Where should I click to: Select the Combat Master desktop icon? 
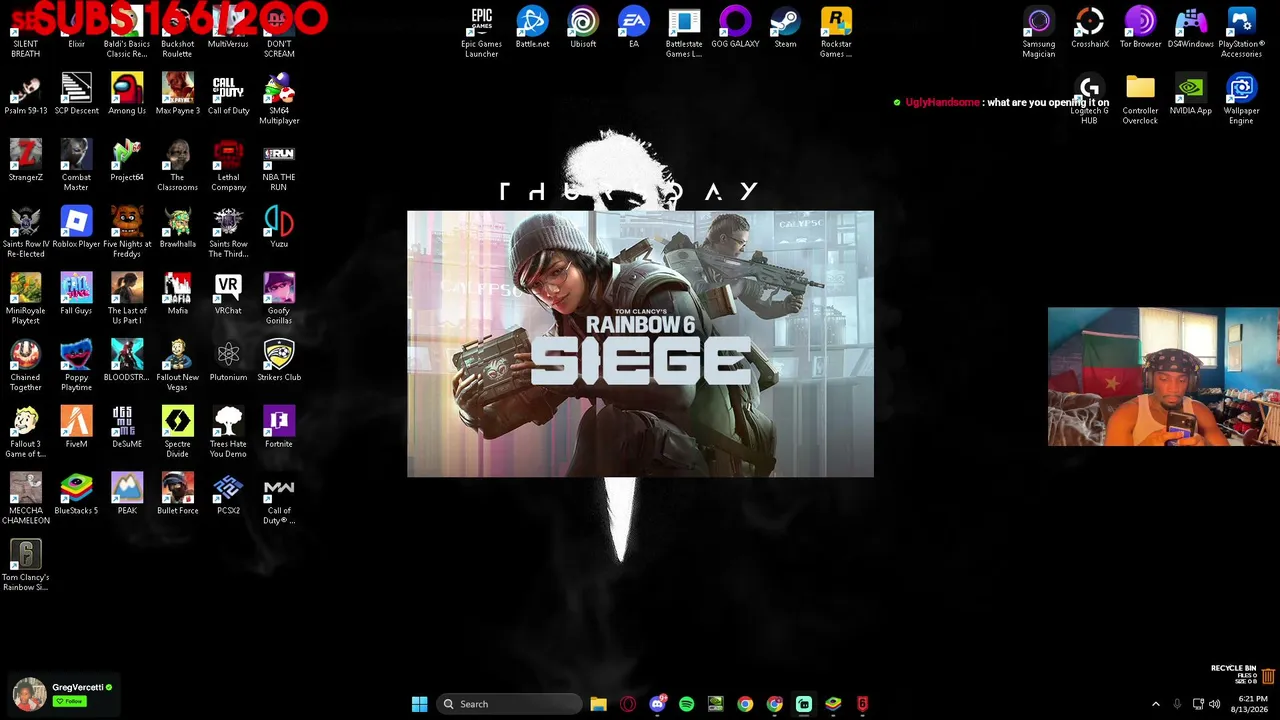(x=76, y=166)
